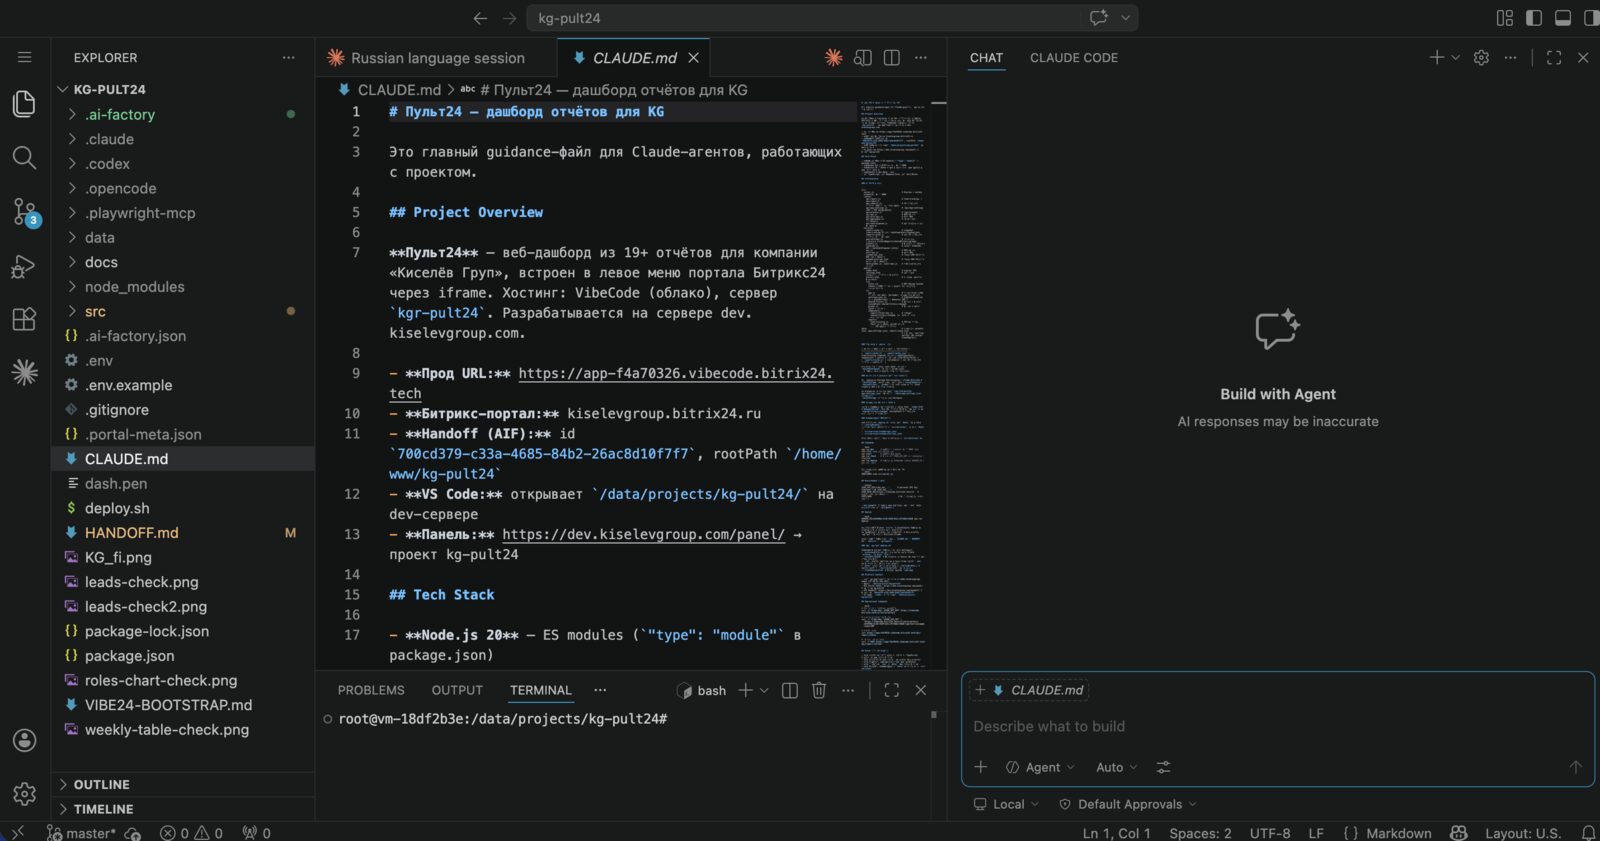1600x841 pixels.
Task: Open the dev.kiselevgroup.com/panel link
Action: click(643, 534)
